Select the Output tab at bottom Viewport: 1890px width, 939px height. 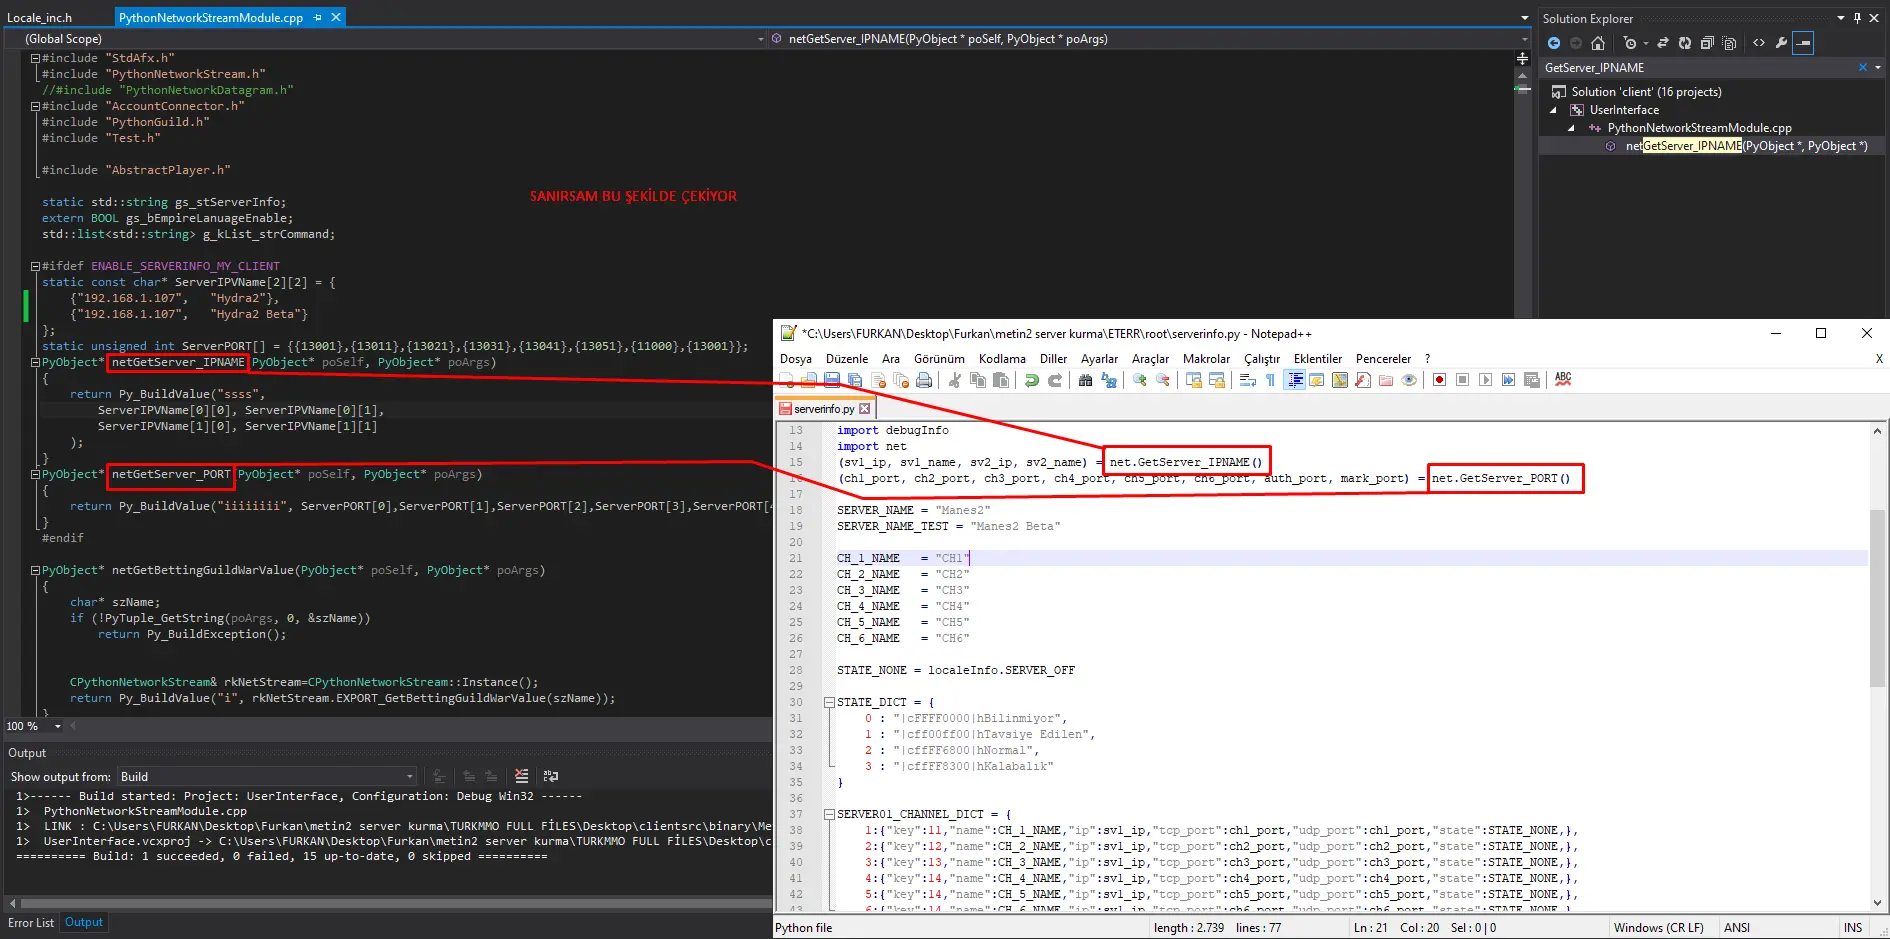[x=84, y=923]
